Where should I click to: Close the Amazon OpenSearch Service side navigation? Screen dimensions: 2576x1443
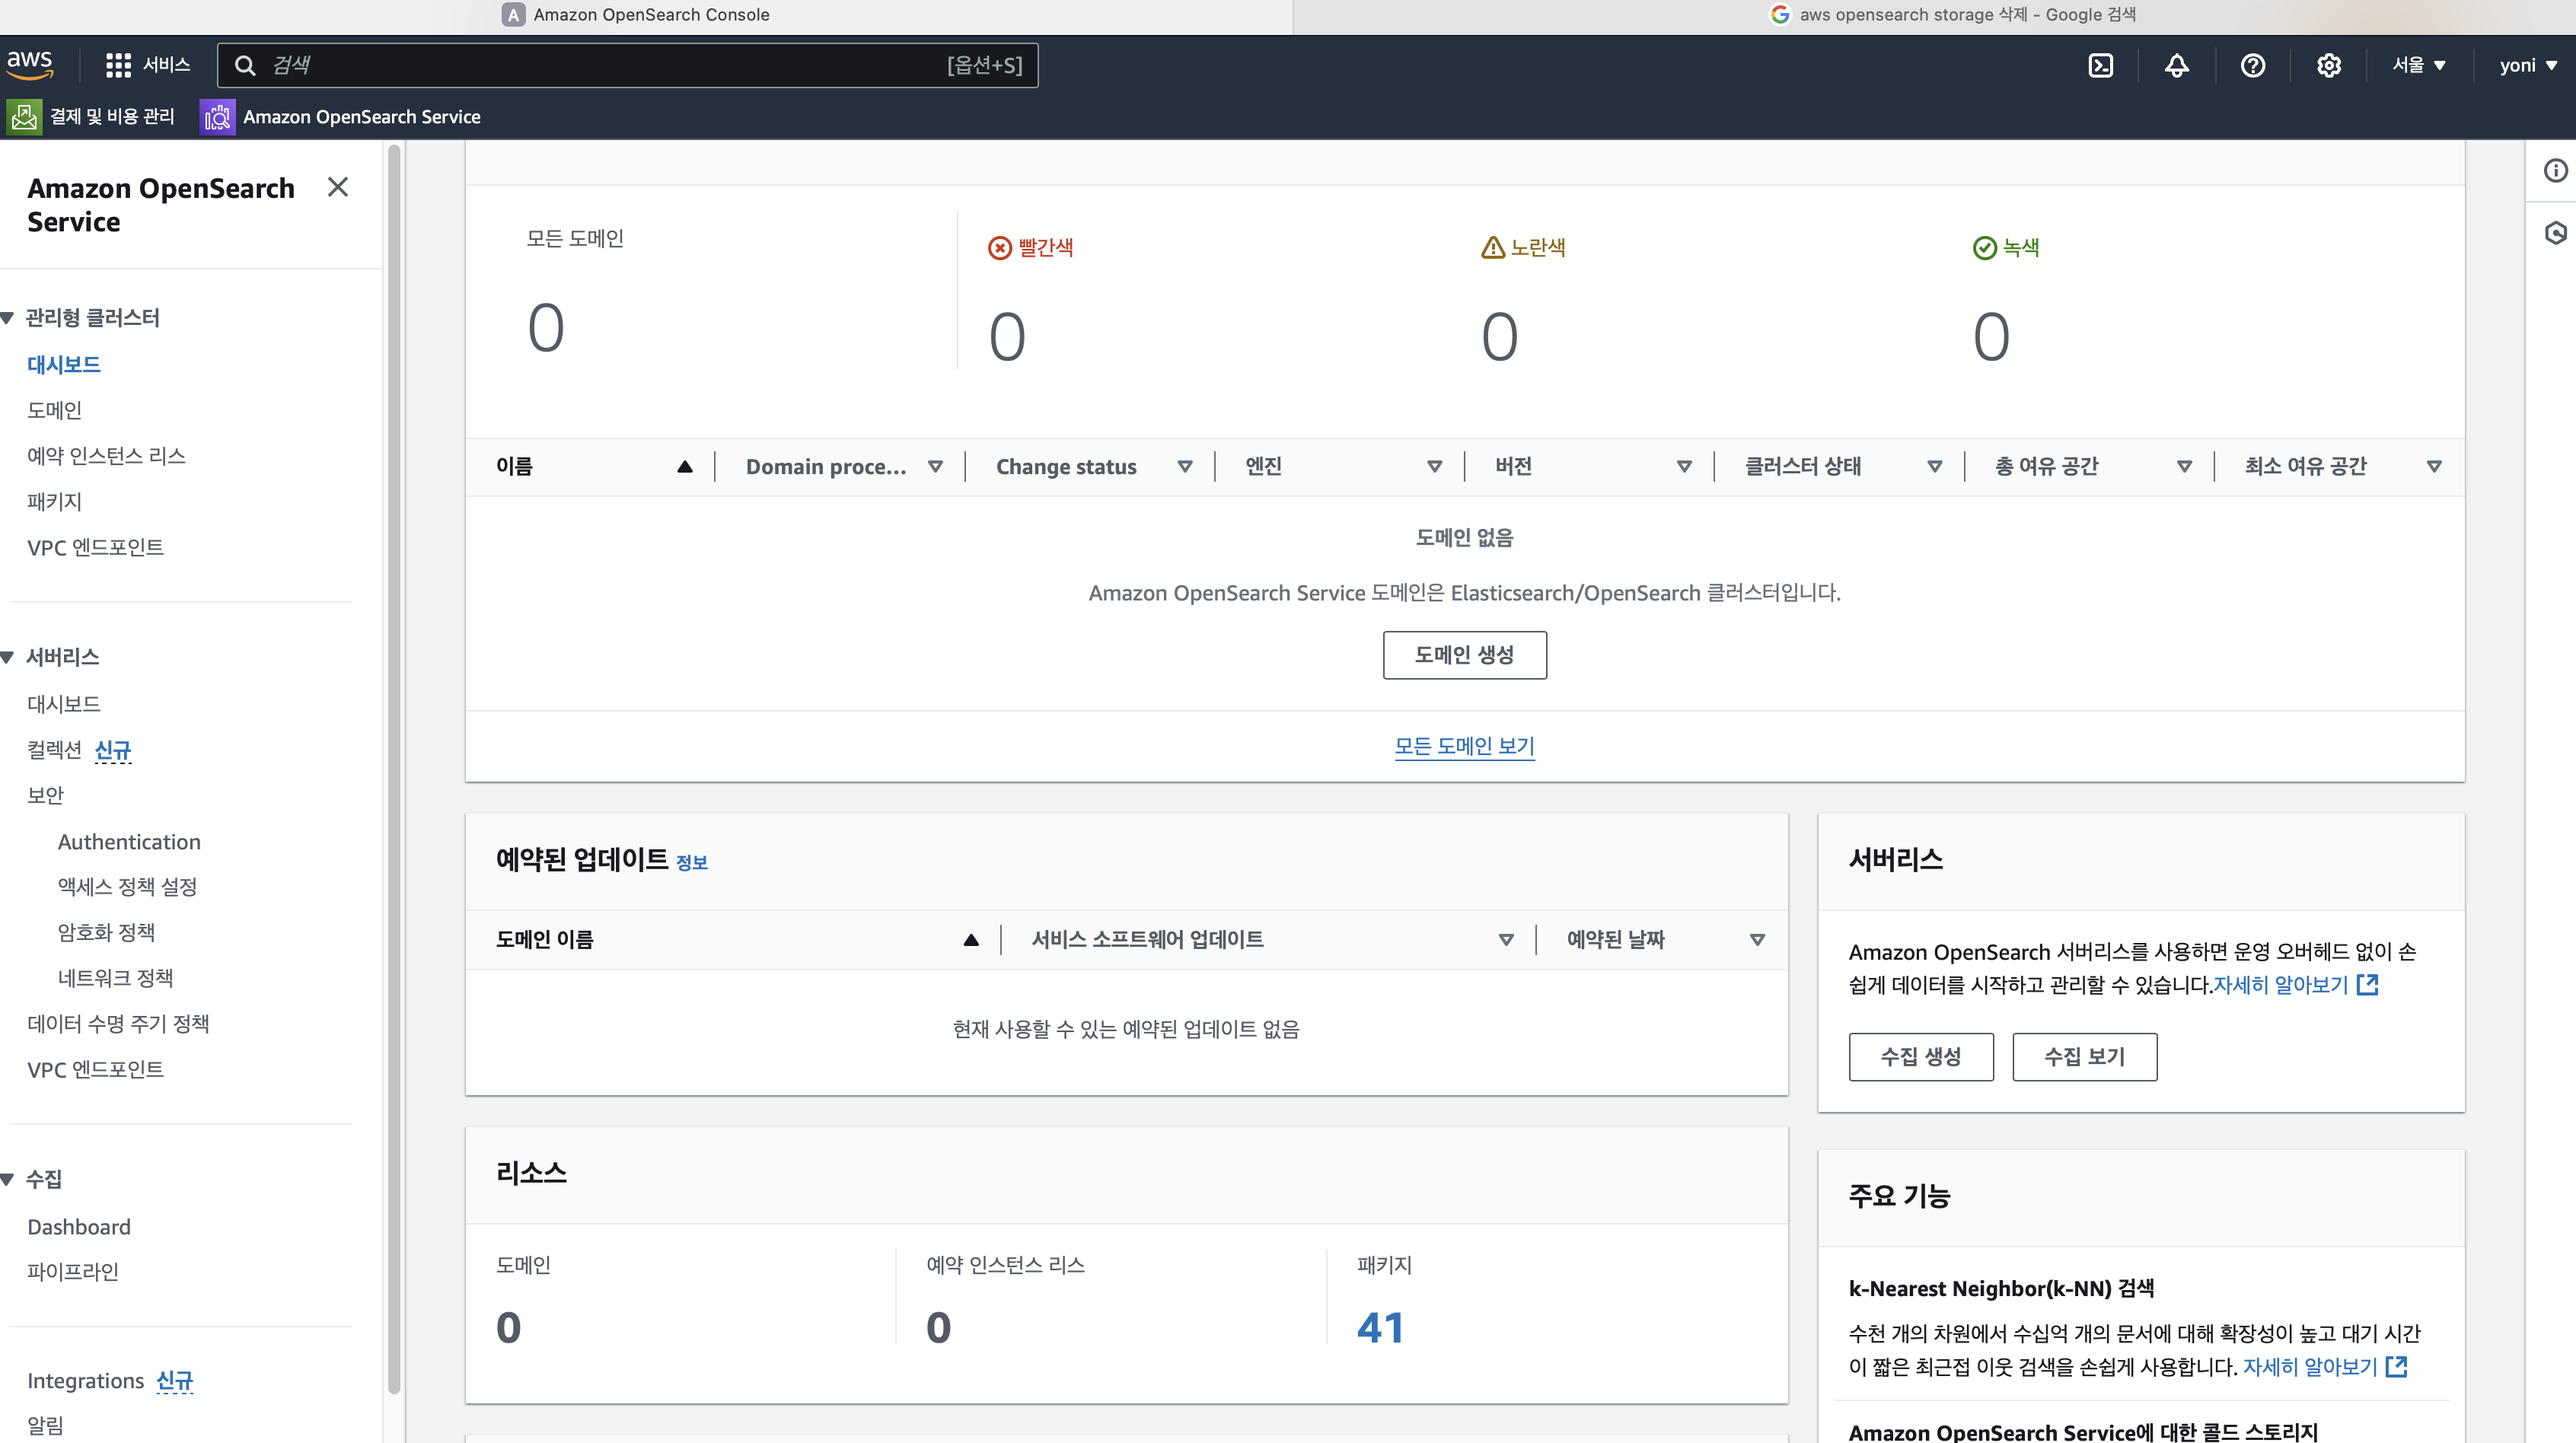coord(338,187)
